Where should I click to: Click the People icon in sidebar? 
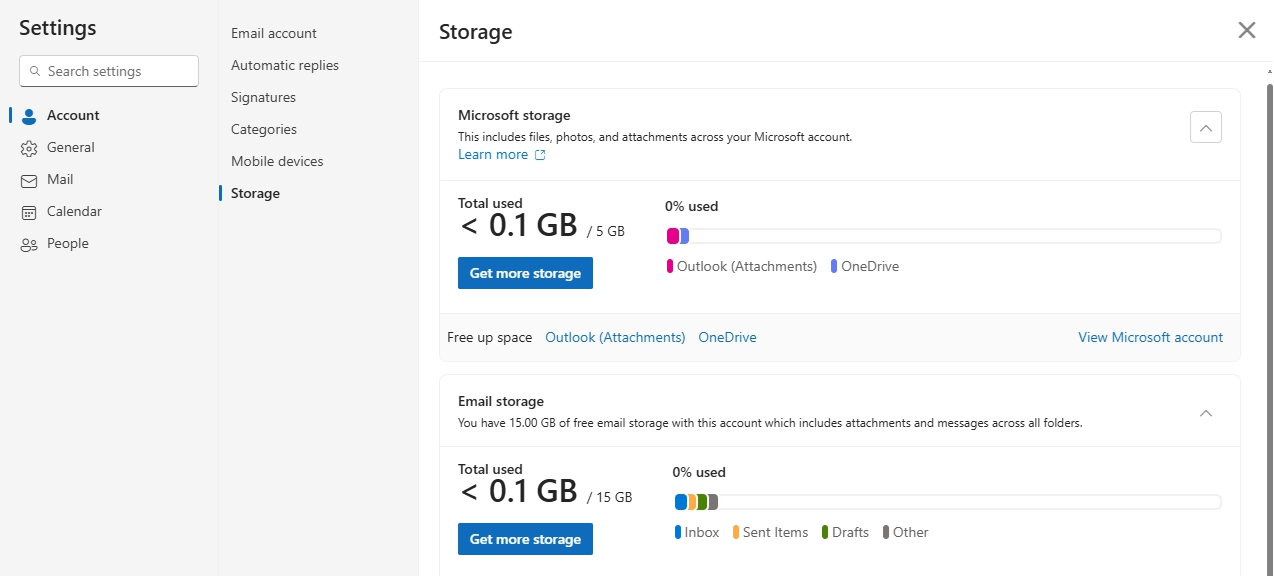[x=29, y=244]
